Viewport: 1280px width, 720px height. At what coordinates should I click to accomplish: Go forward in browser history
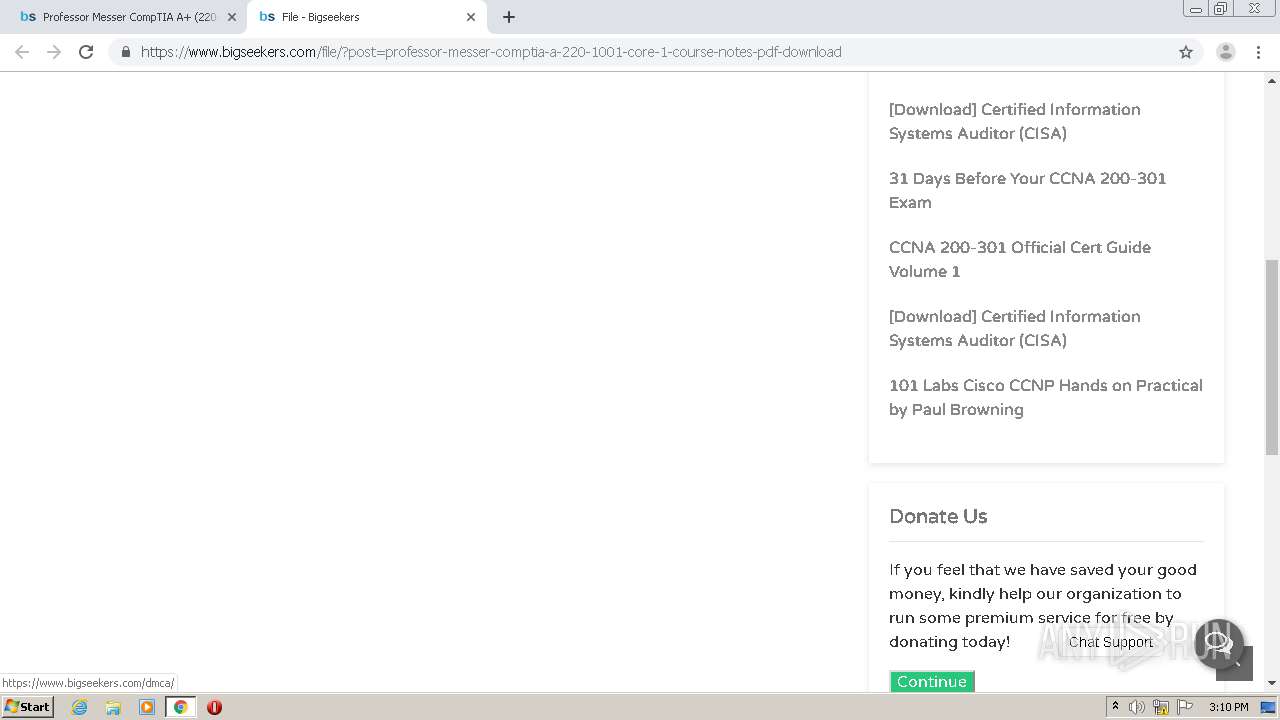tap(54, 52)
